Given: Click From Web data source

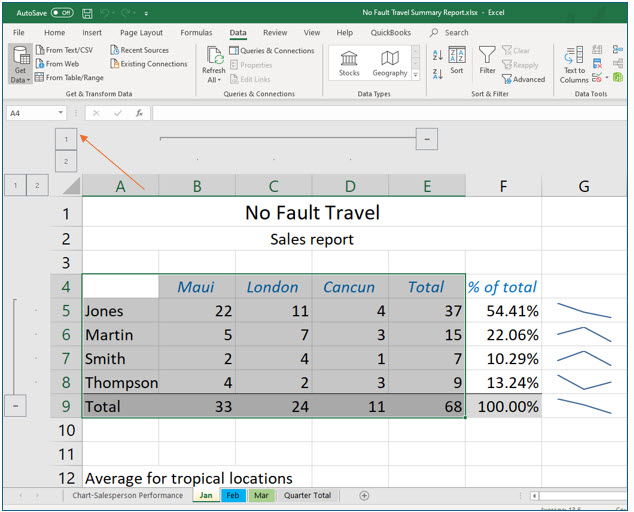Looking at the screenshot, I should (x=57, y=64).
